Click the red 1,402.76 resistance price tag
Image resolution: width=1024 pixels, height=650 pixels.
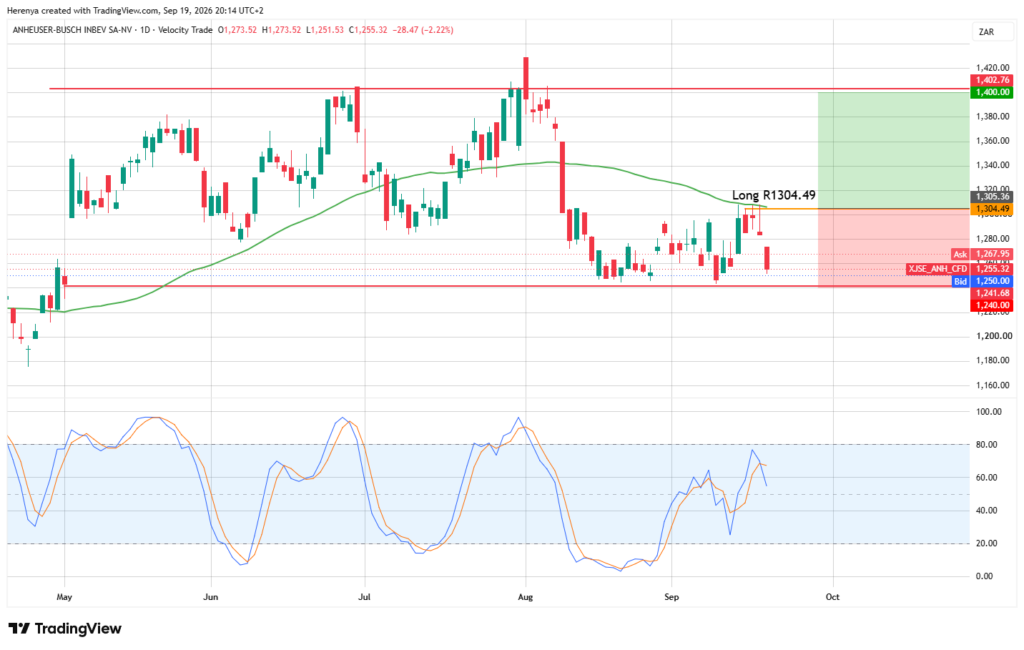click(992, 80)
